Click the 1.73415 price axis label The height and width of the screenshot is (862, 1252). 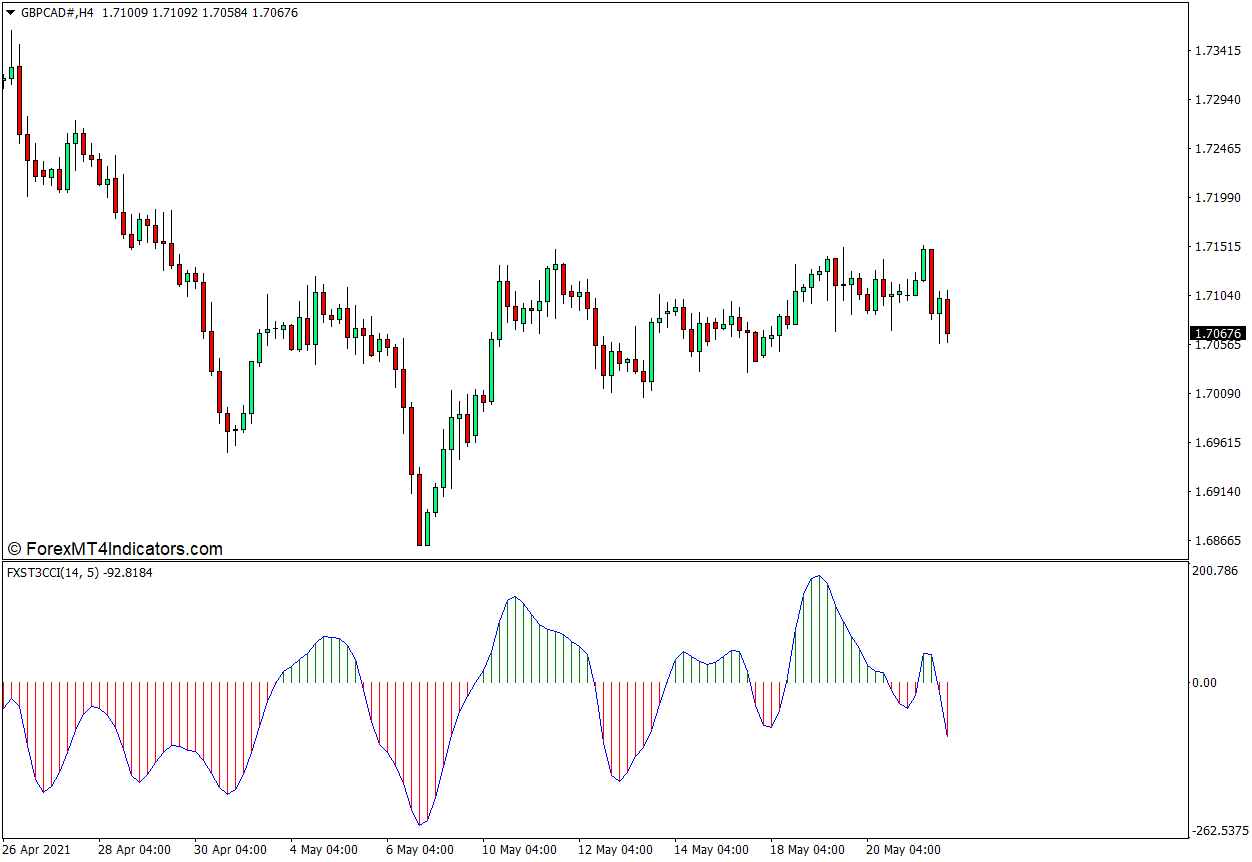(1217, 50)
